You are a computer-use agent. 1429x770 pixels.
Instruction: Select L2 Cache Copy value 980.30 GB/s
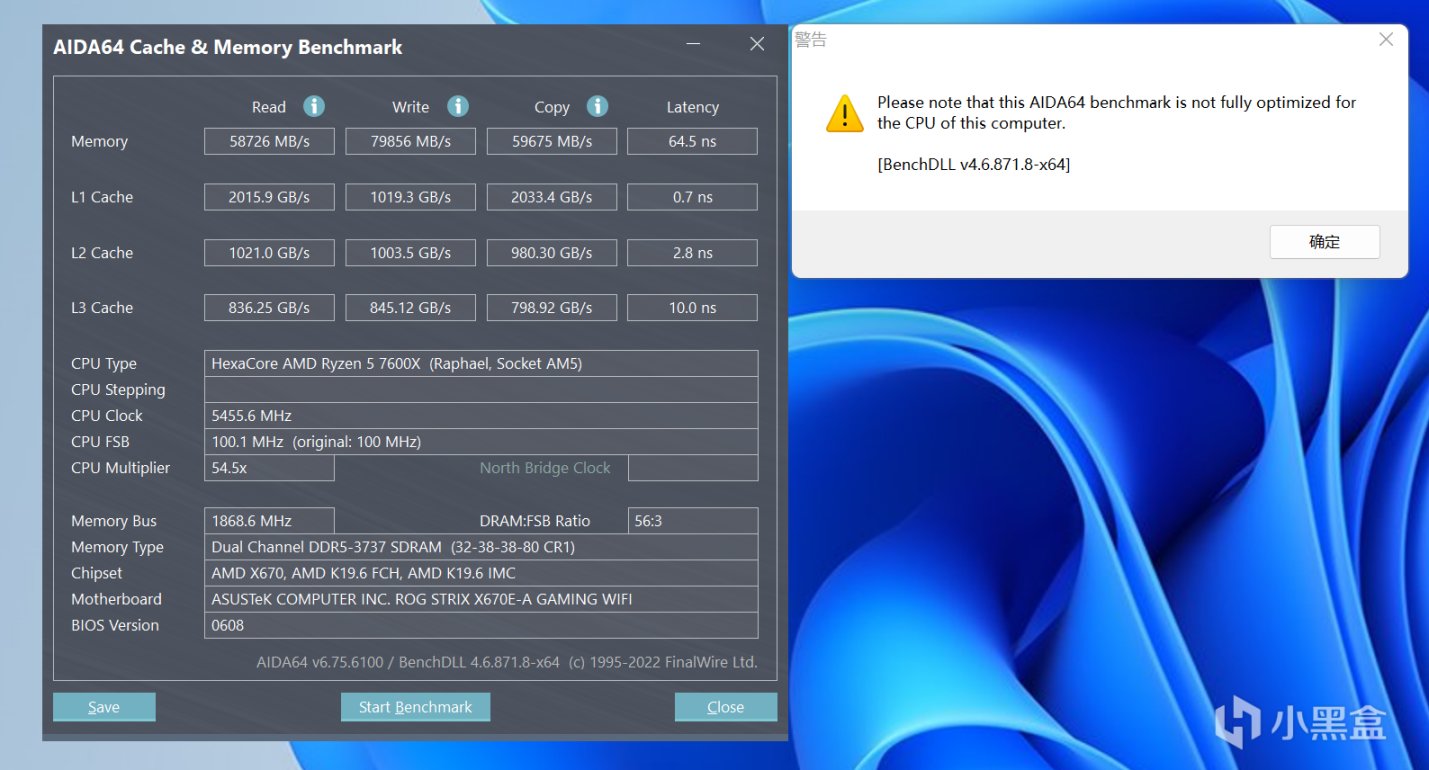552,253
